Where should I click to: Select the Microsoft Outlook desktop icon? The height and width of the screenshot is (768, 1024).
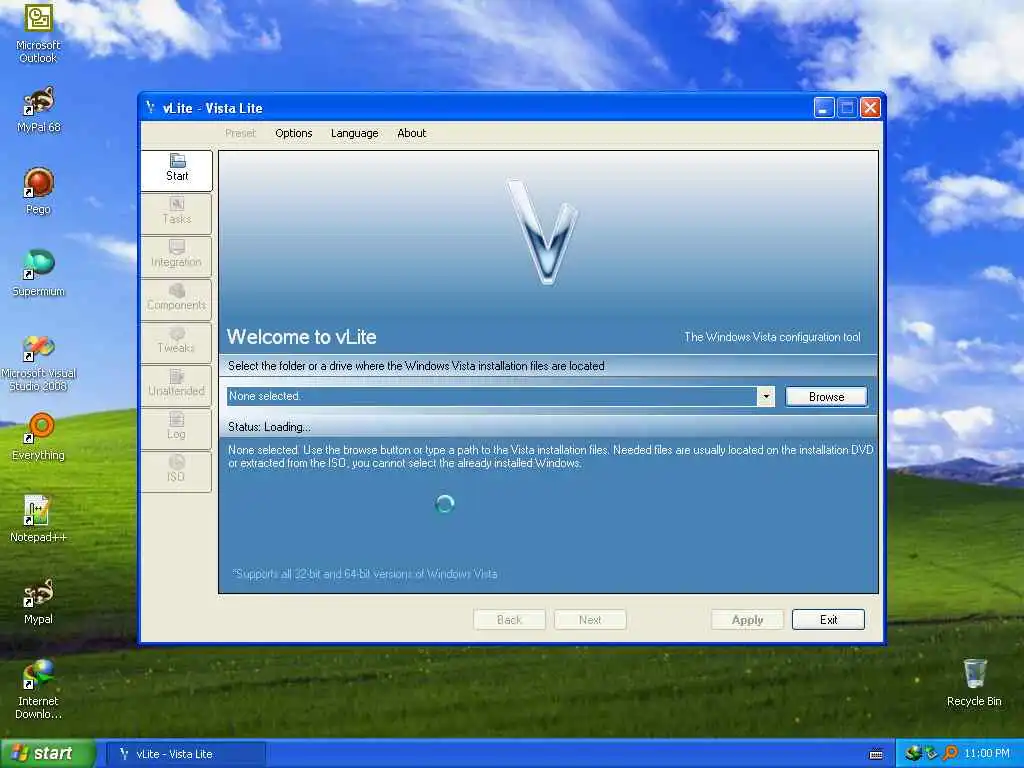(x=38, y=33)
